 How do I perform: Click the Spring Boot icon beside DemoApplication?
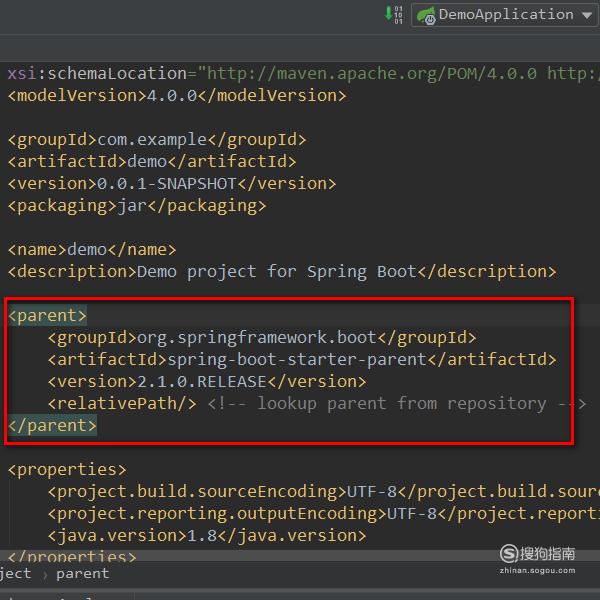click(x=426, y=16)
